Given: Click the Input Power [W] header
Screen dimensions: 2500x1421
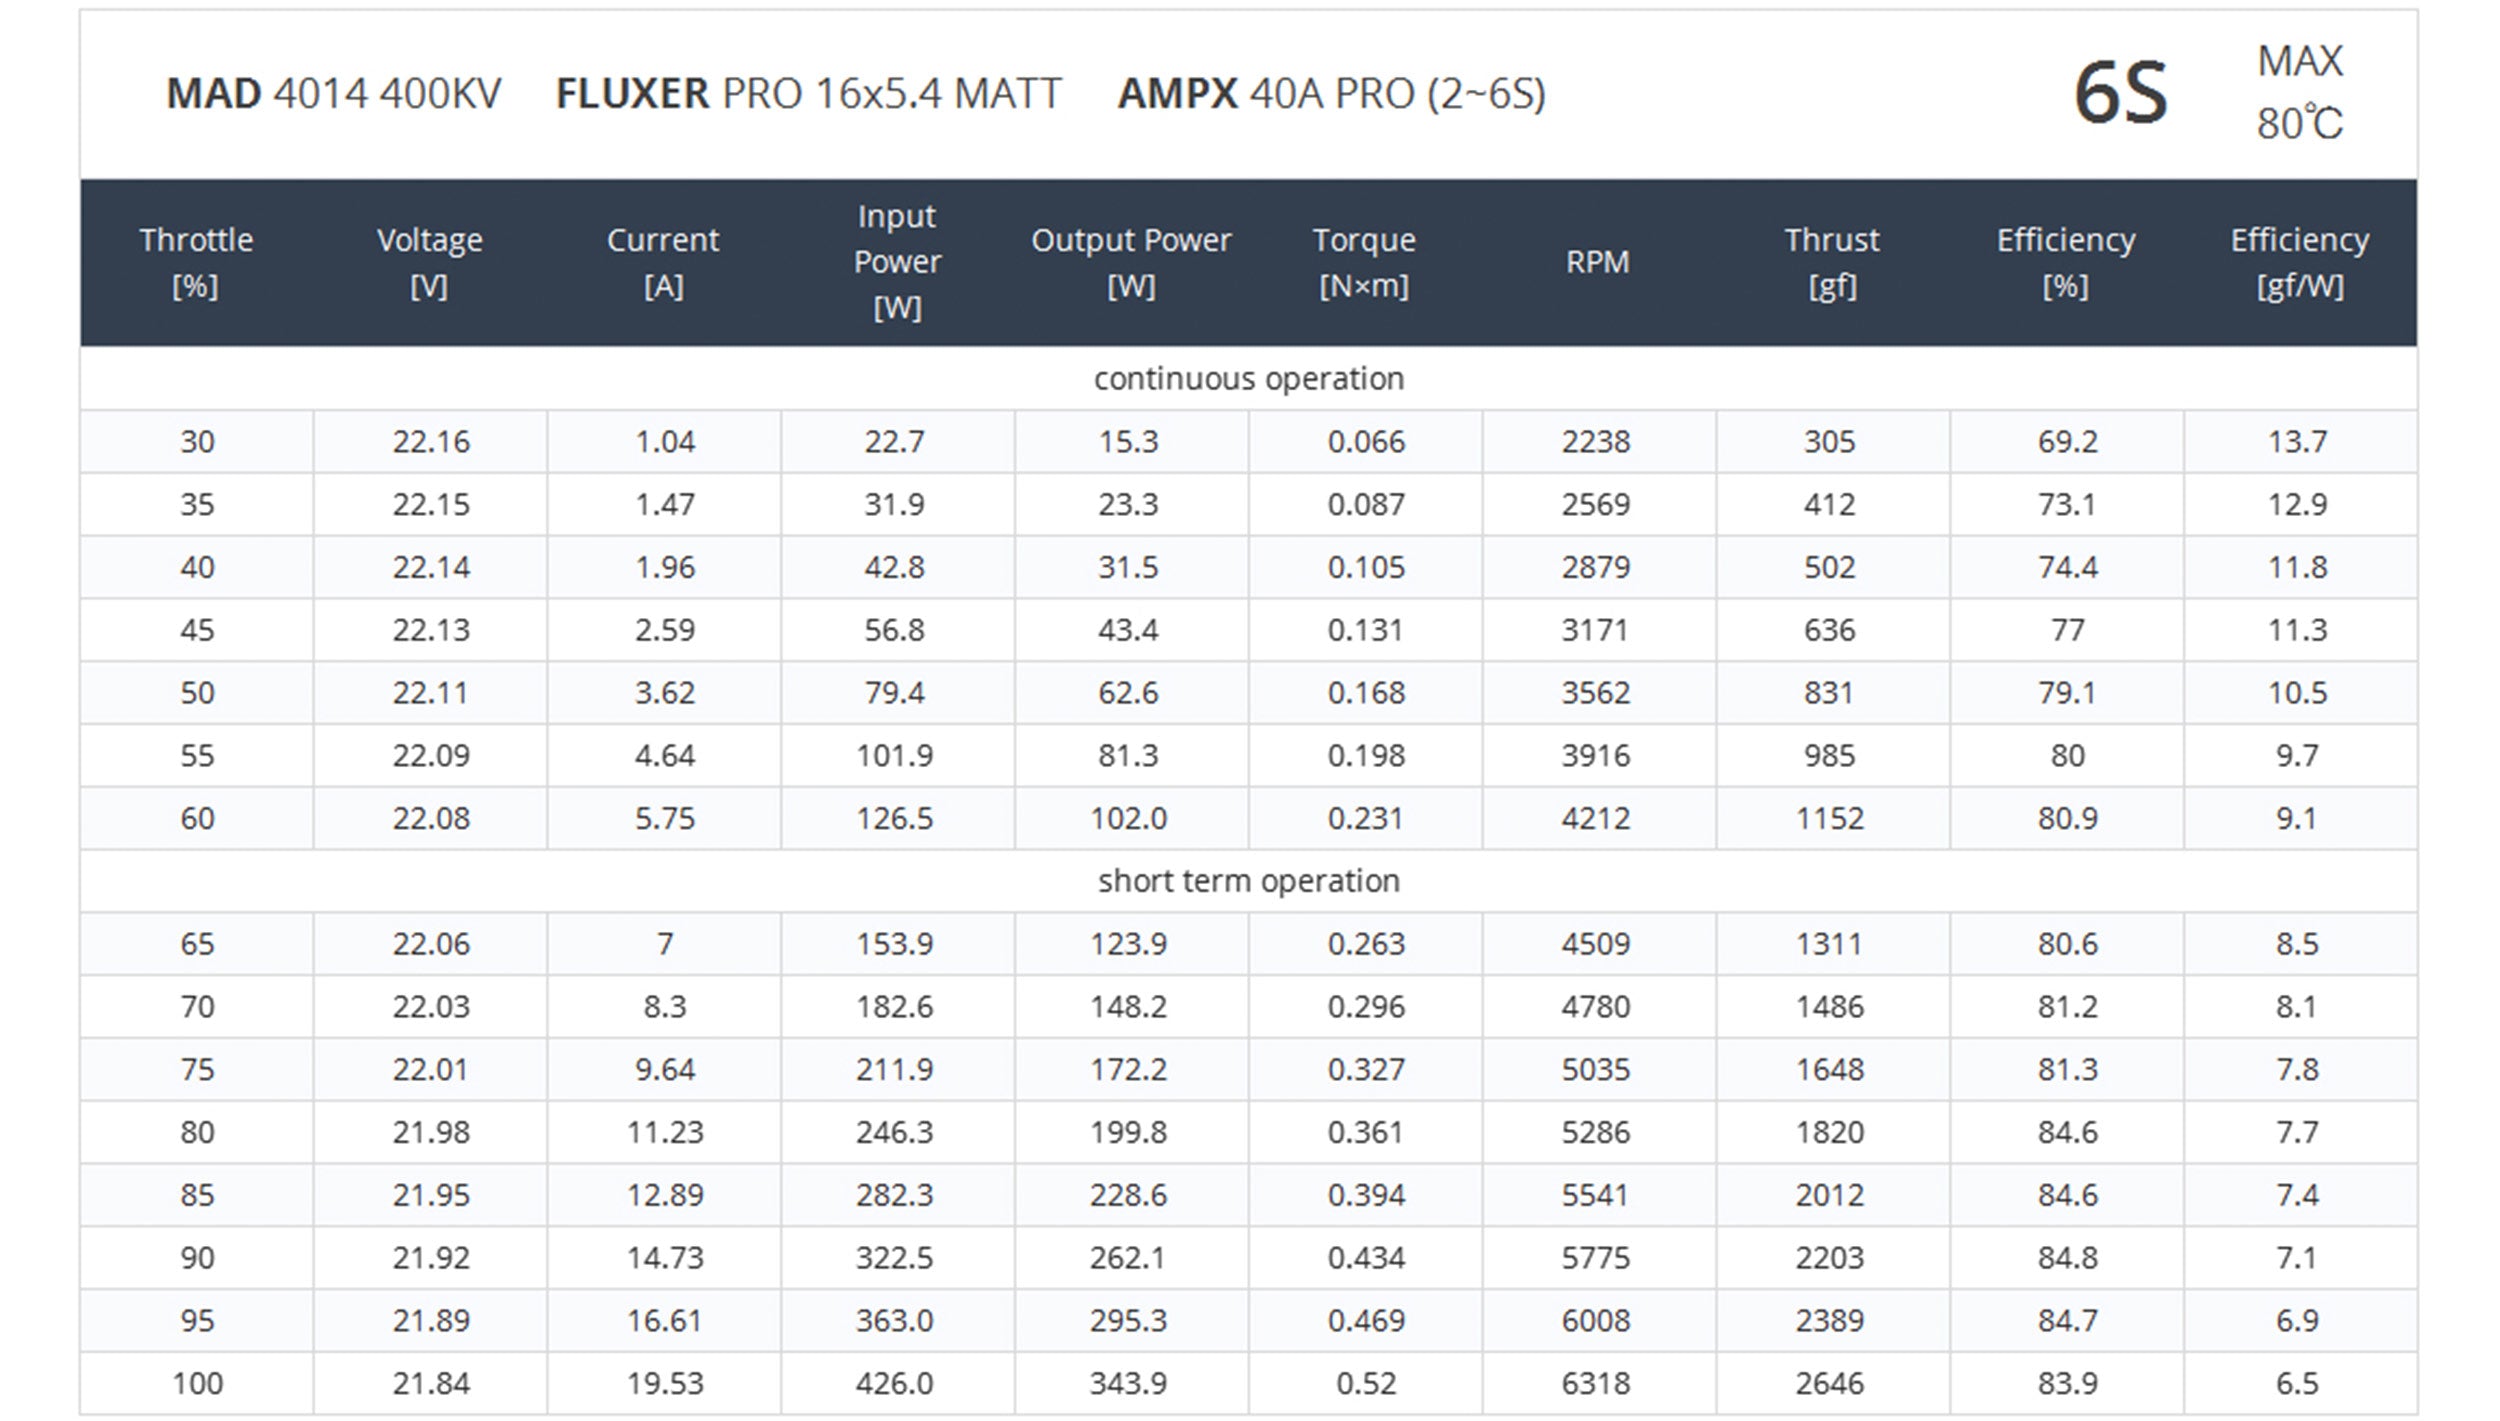Looking at the screenshot, I should pos(897,262).
